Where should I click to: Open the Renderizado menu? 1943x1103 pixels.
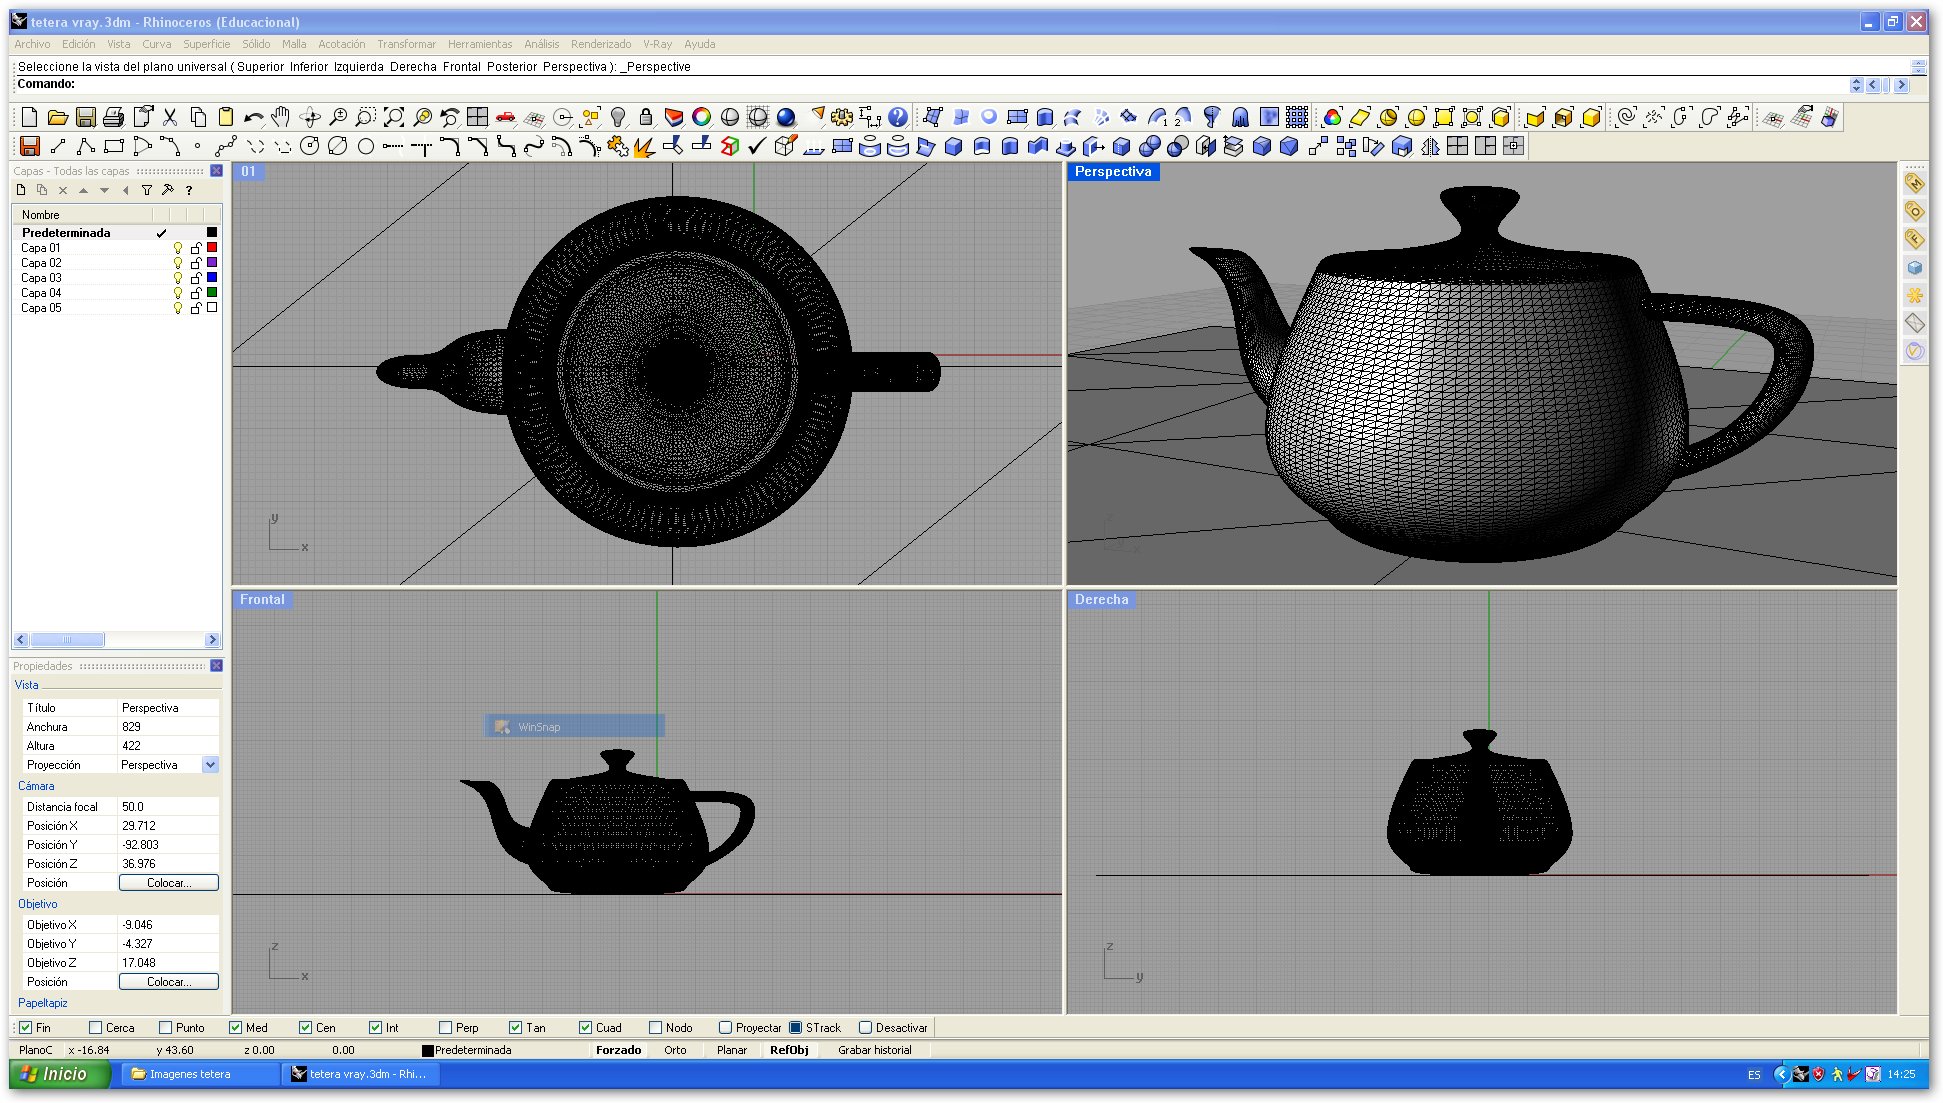click(600, 44)
